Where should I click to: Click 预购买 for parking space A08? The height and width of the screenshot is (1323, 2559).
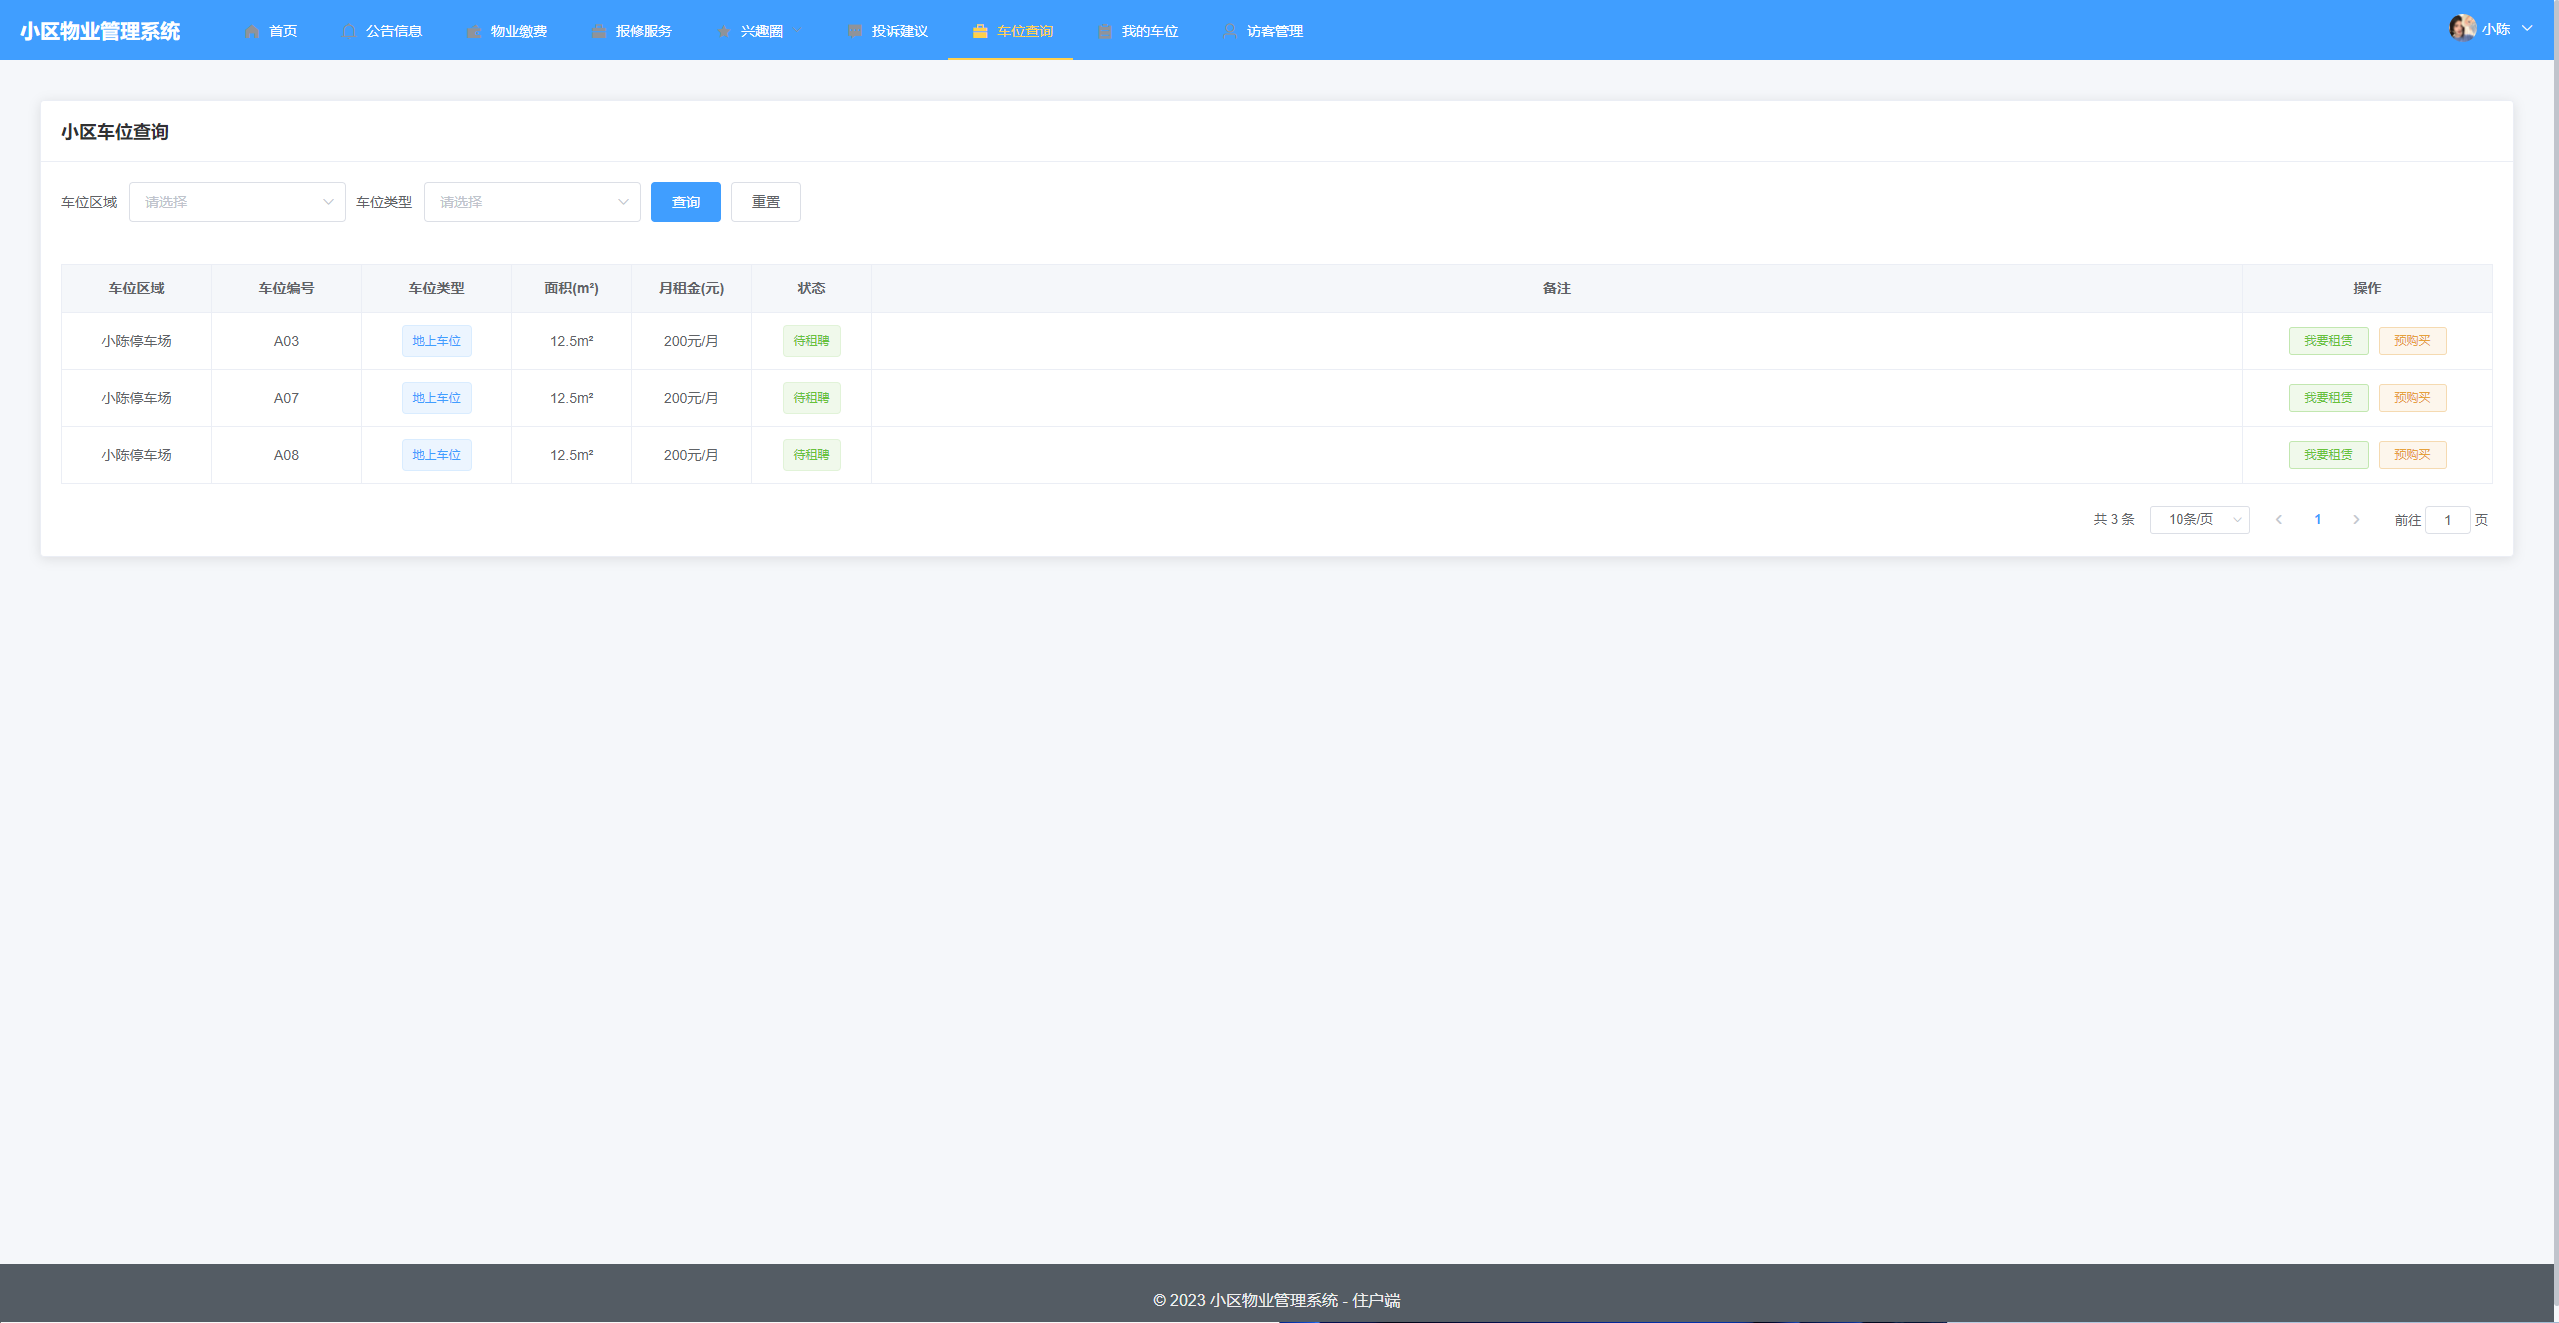2412,455
